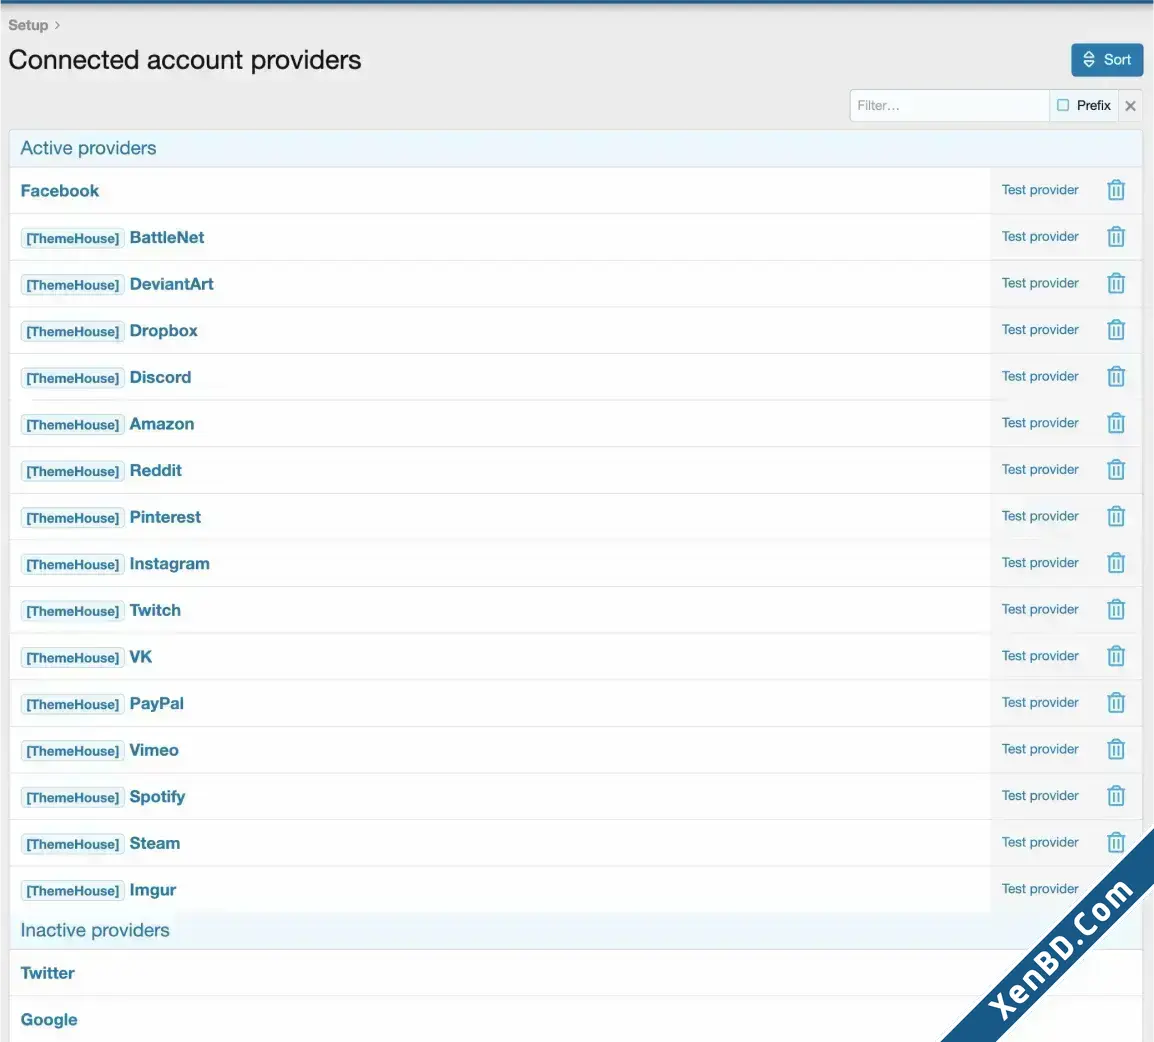Screen dimensions: 1154x1042
Task: Open the Facebook provider
Action: pos(60,191)
